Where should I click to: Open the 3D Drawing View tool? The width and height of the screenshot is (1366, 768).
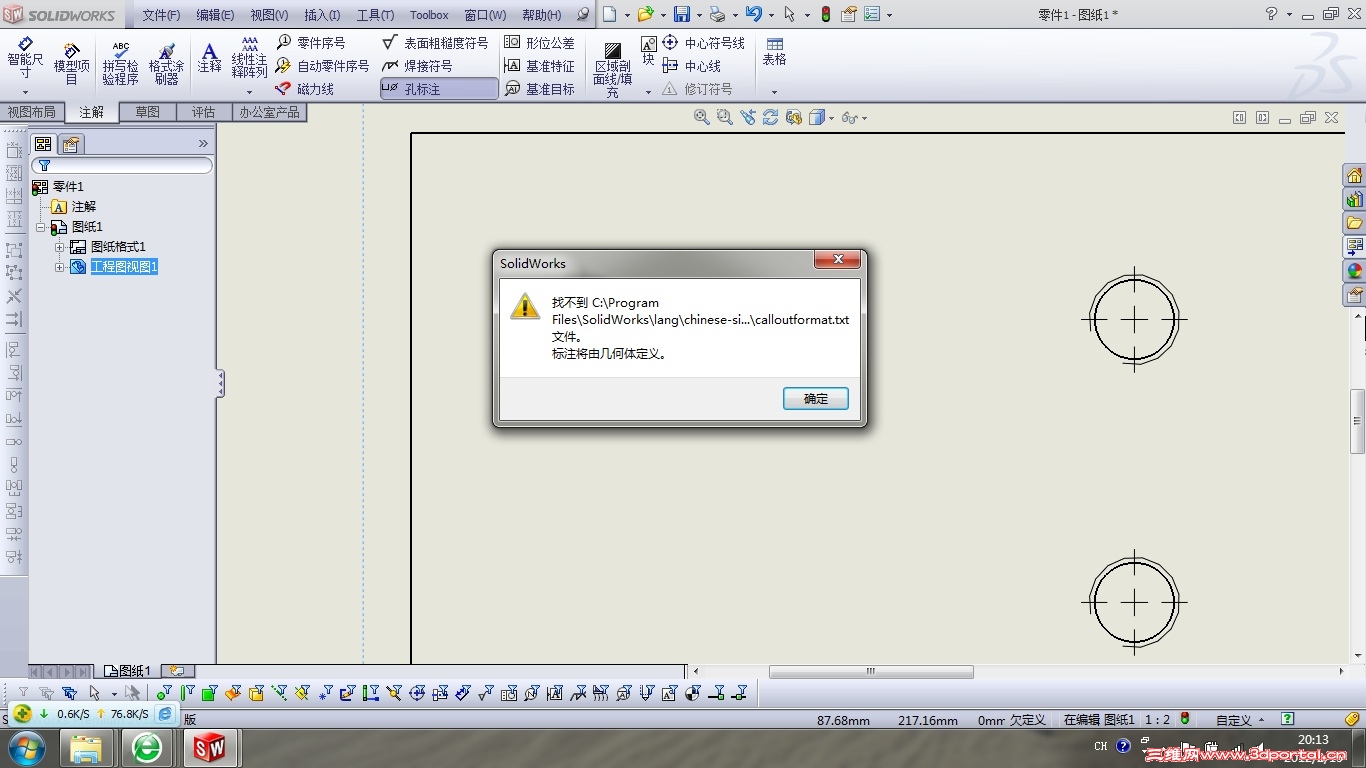(794, 118)
